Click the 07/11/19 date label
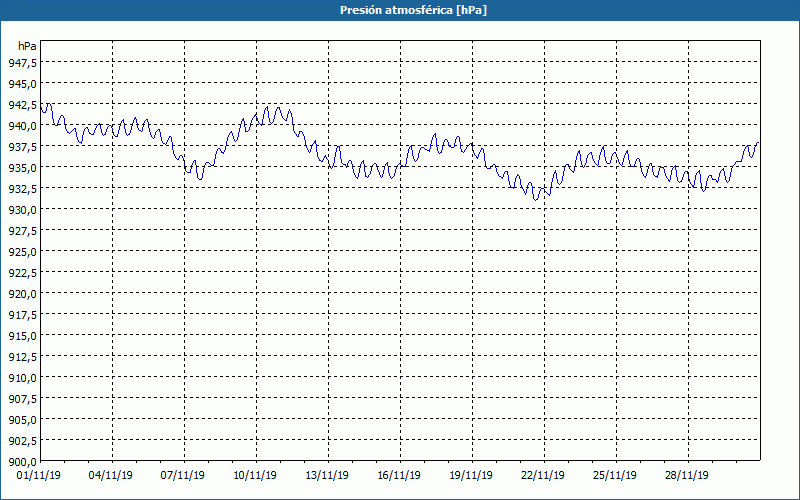Screen dimensions: 800x500 point(183,476)
